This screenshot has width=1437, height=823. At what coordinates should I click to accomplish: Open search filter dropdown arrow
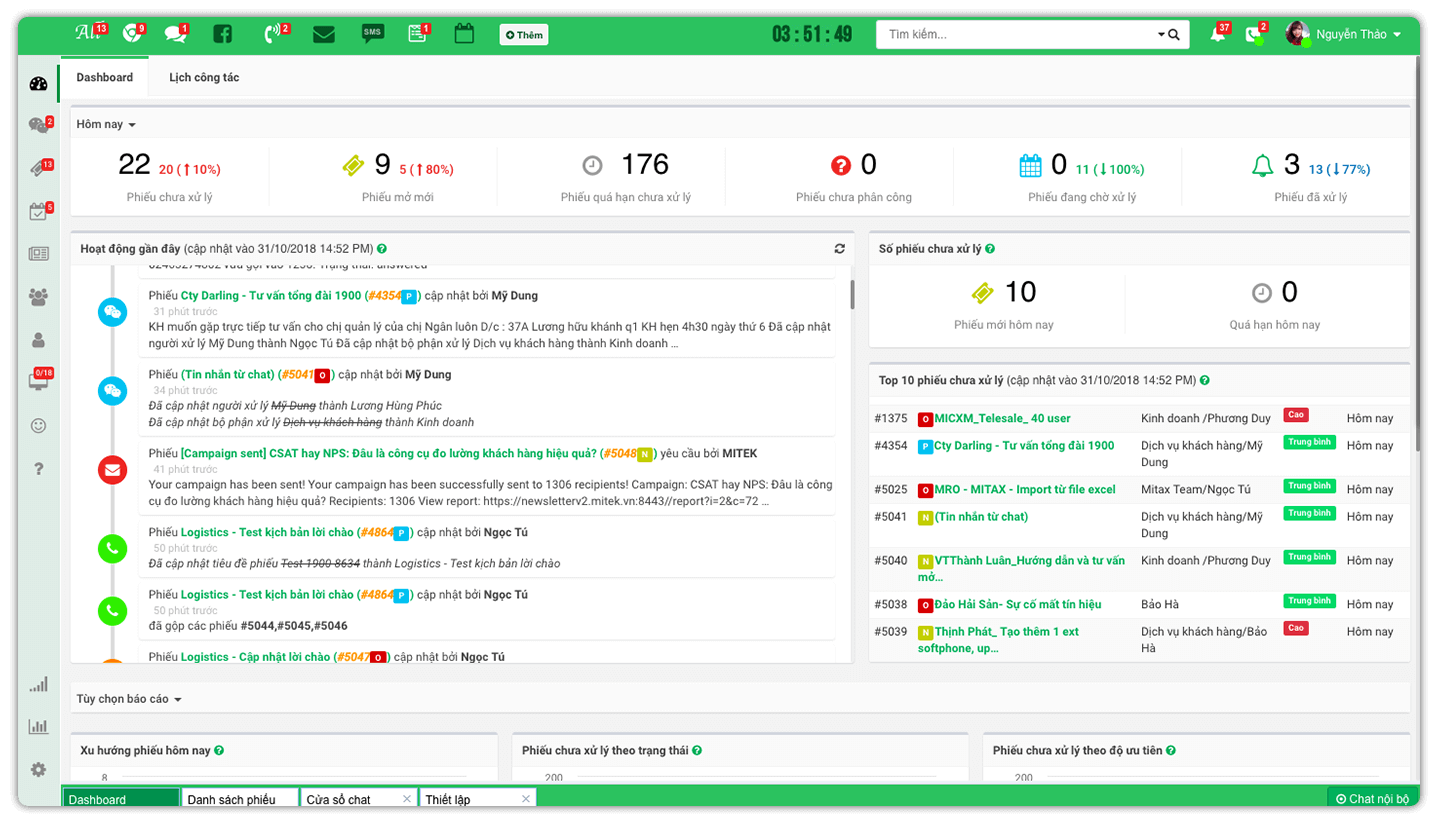1162,35
